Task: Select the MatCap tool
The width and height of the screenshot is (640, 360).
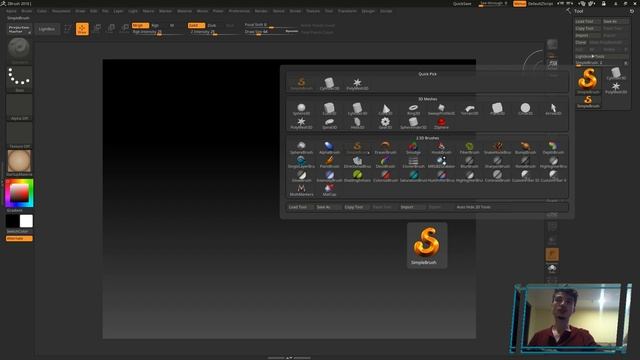Action: tap(329, 190)
